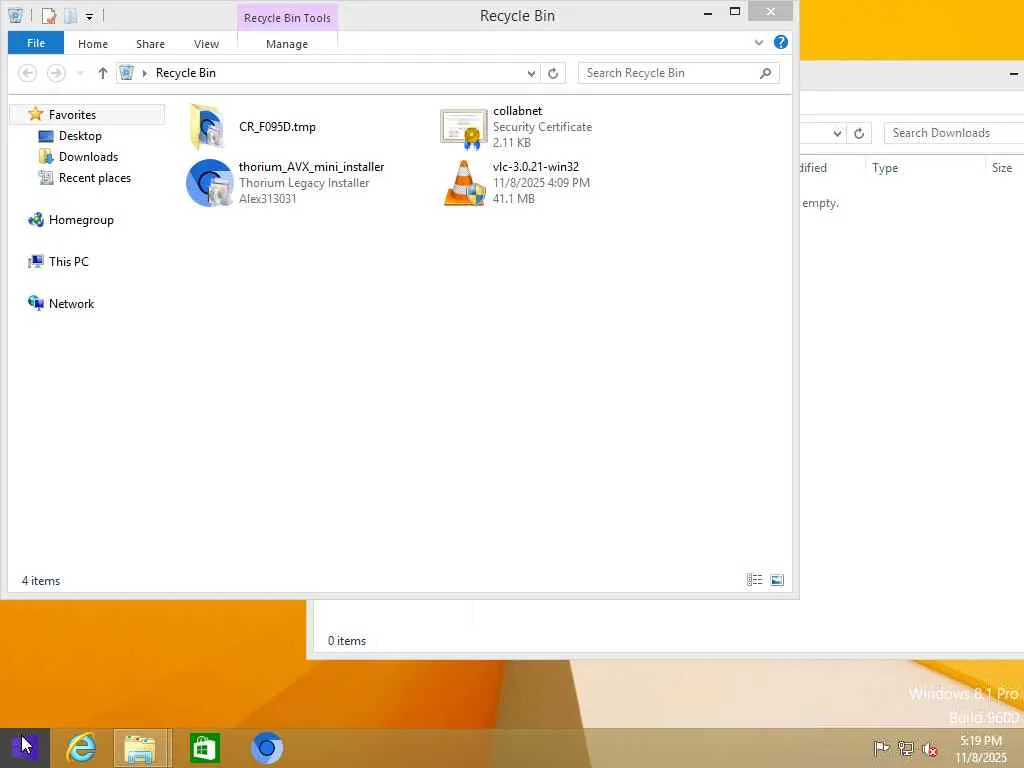
Task: Select the collabnet Security Certificate icon
Action: pos(464,128)
